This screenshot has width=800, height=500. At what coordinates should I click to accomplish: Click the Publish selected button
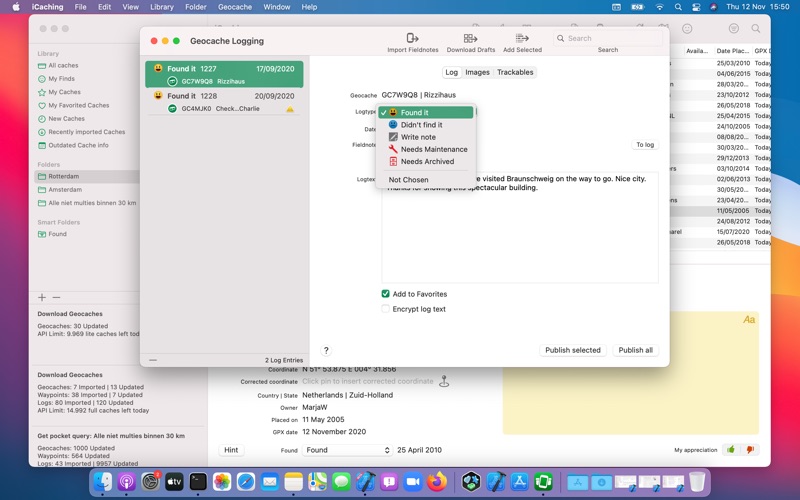coord(572,350)
